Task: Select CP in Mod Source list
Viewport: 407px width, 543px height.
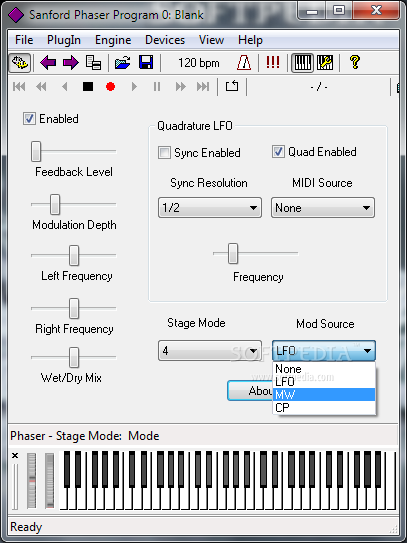Action: pyautogui.click(x=324, y=407)
